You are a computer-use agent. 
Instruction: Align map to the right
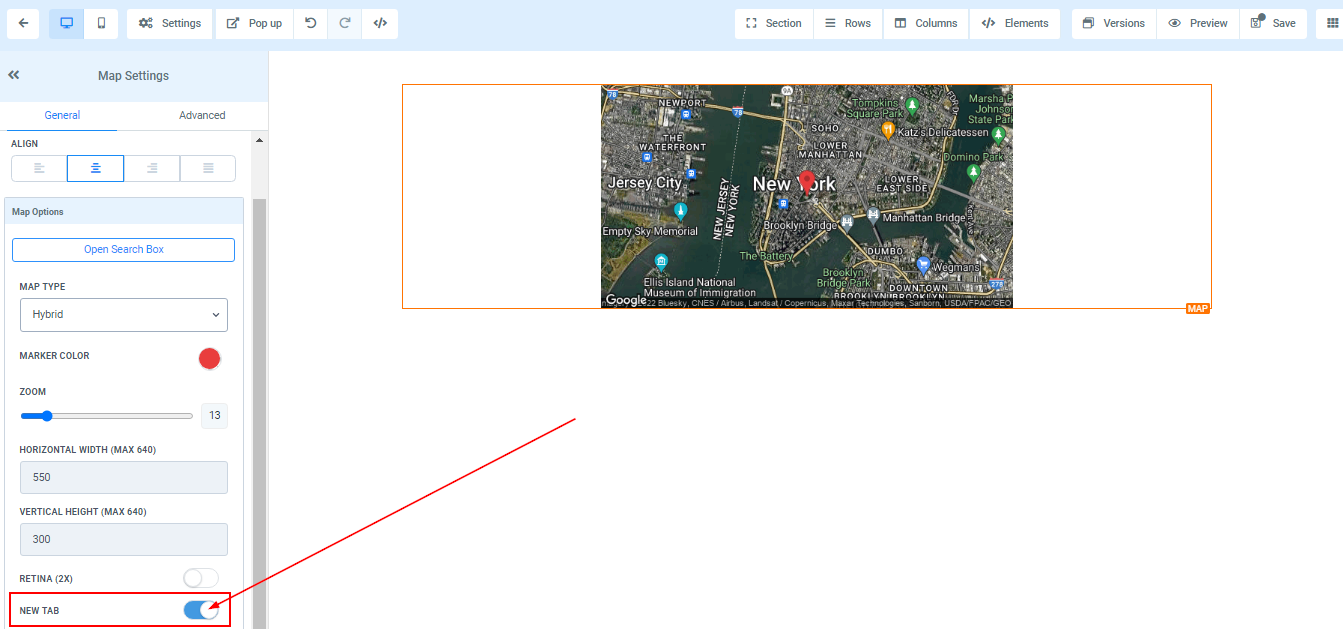pos(152,168)
